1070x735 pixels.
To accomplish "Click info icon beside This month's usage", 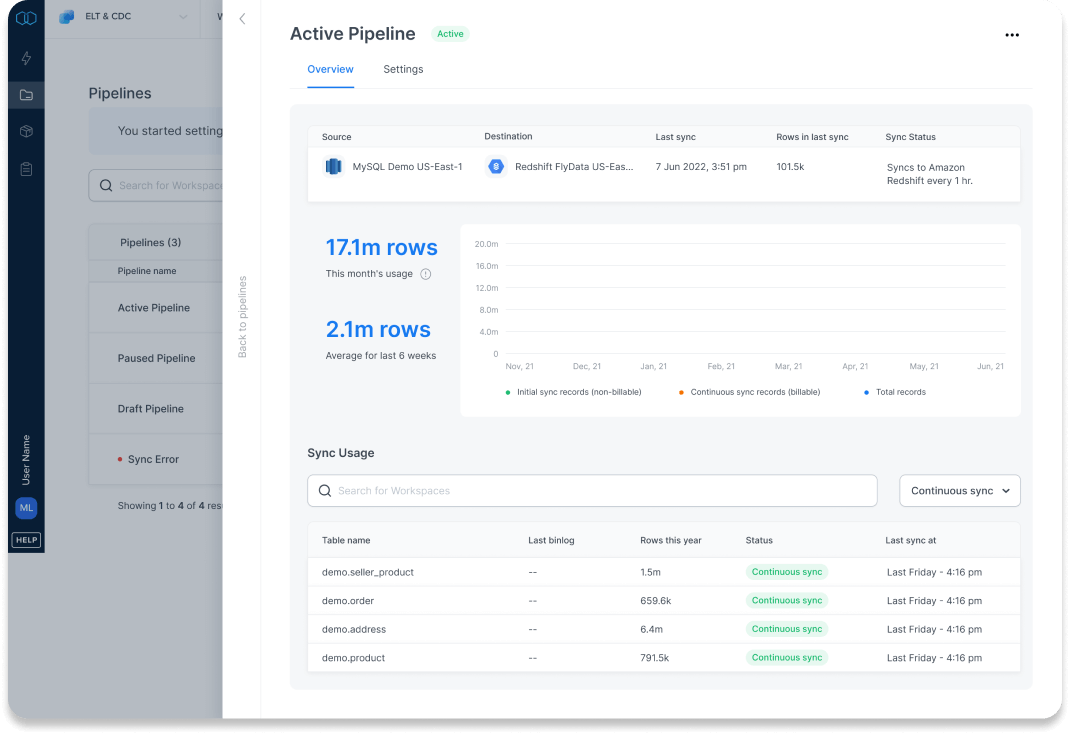I will point(426,274).
